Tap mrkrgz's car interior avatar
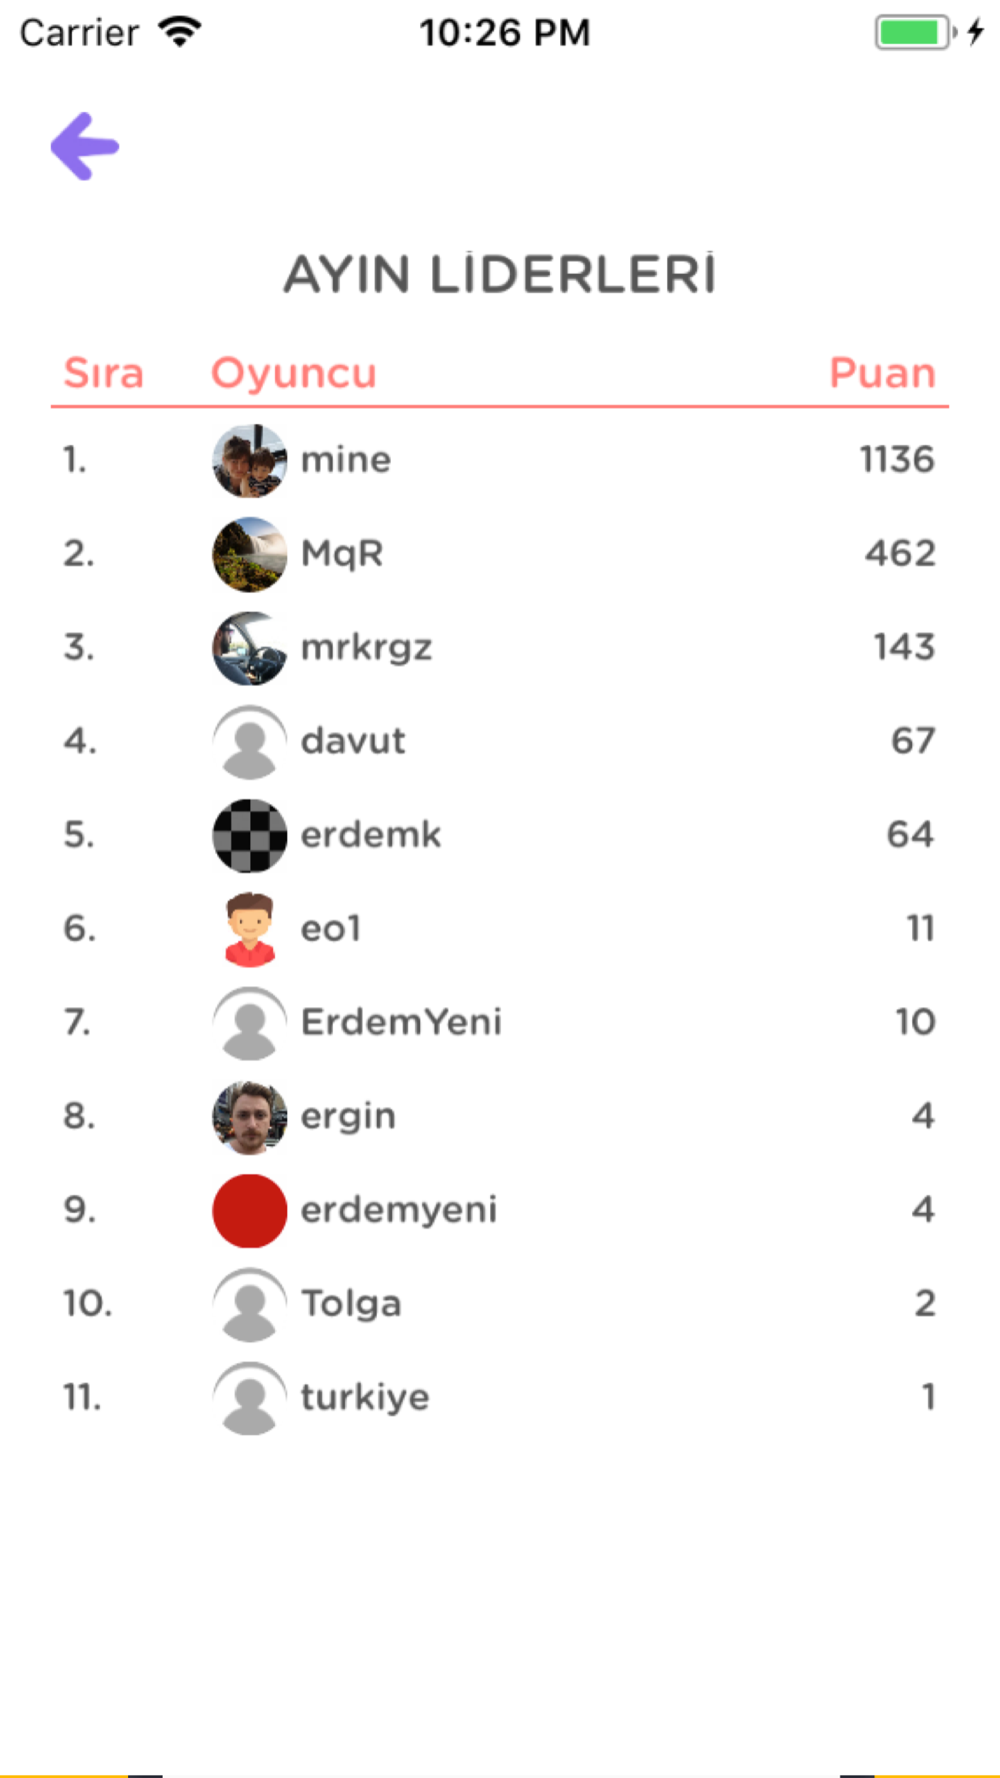Screen dimensions: 1000x1778 (249, 648)
